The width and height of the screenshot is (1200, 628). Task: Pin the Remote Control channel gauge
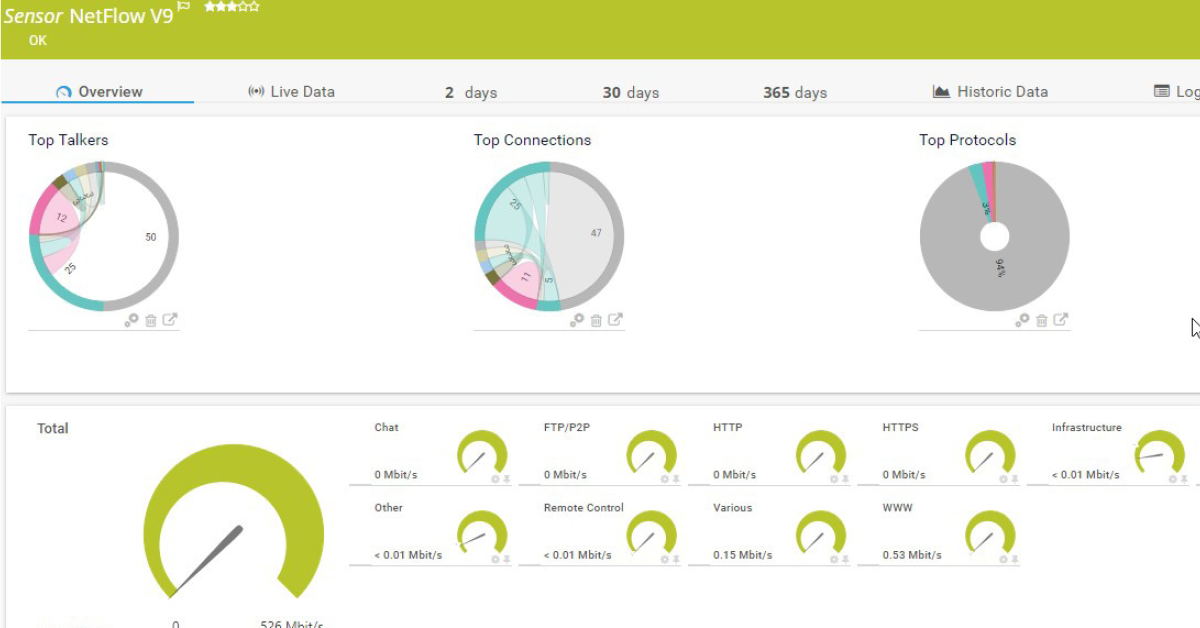(x=676, y=559)
